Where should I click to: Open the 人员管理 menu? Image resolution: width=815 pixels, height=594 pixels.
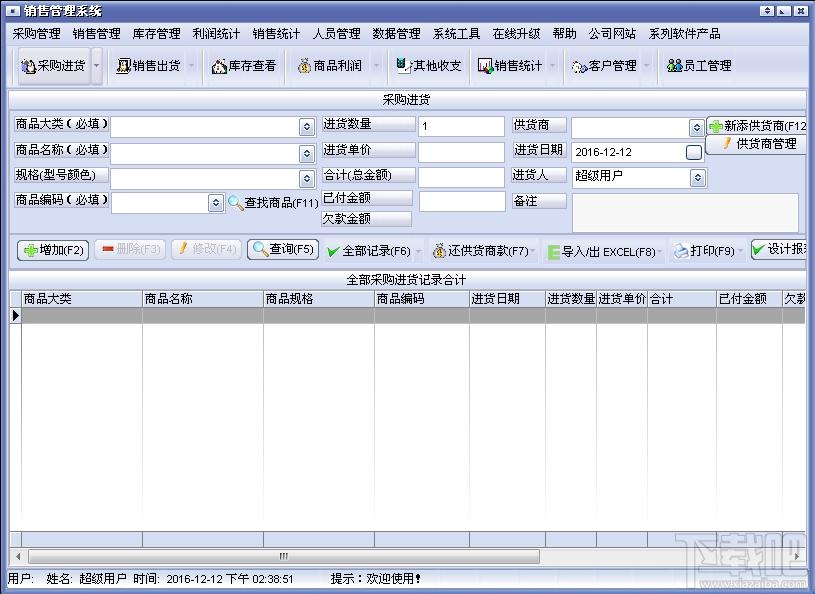click(x=336, y=34)
